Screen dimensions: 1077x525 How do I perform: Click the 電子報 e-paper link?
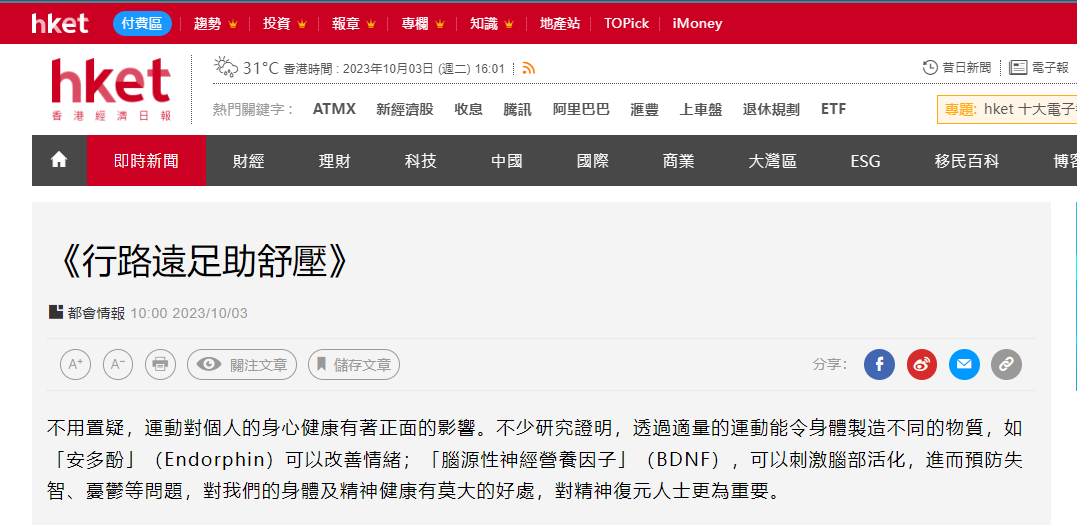point(1041,67)
